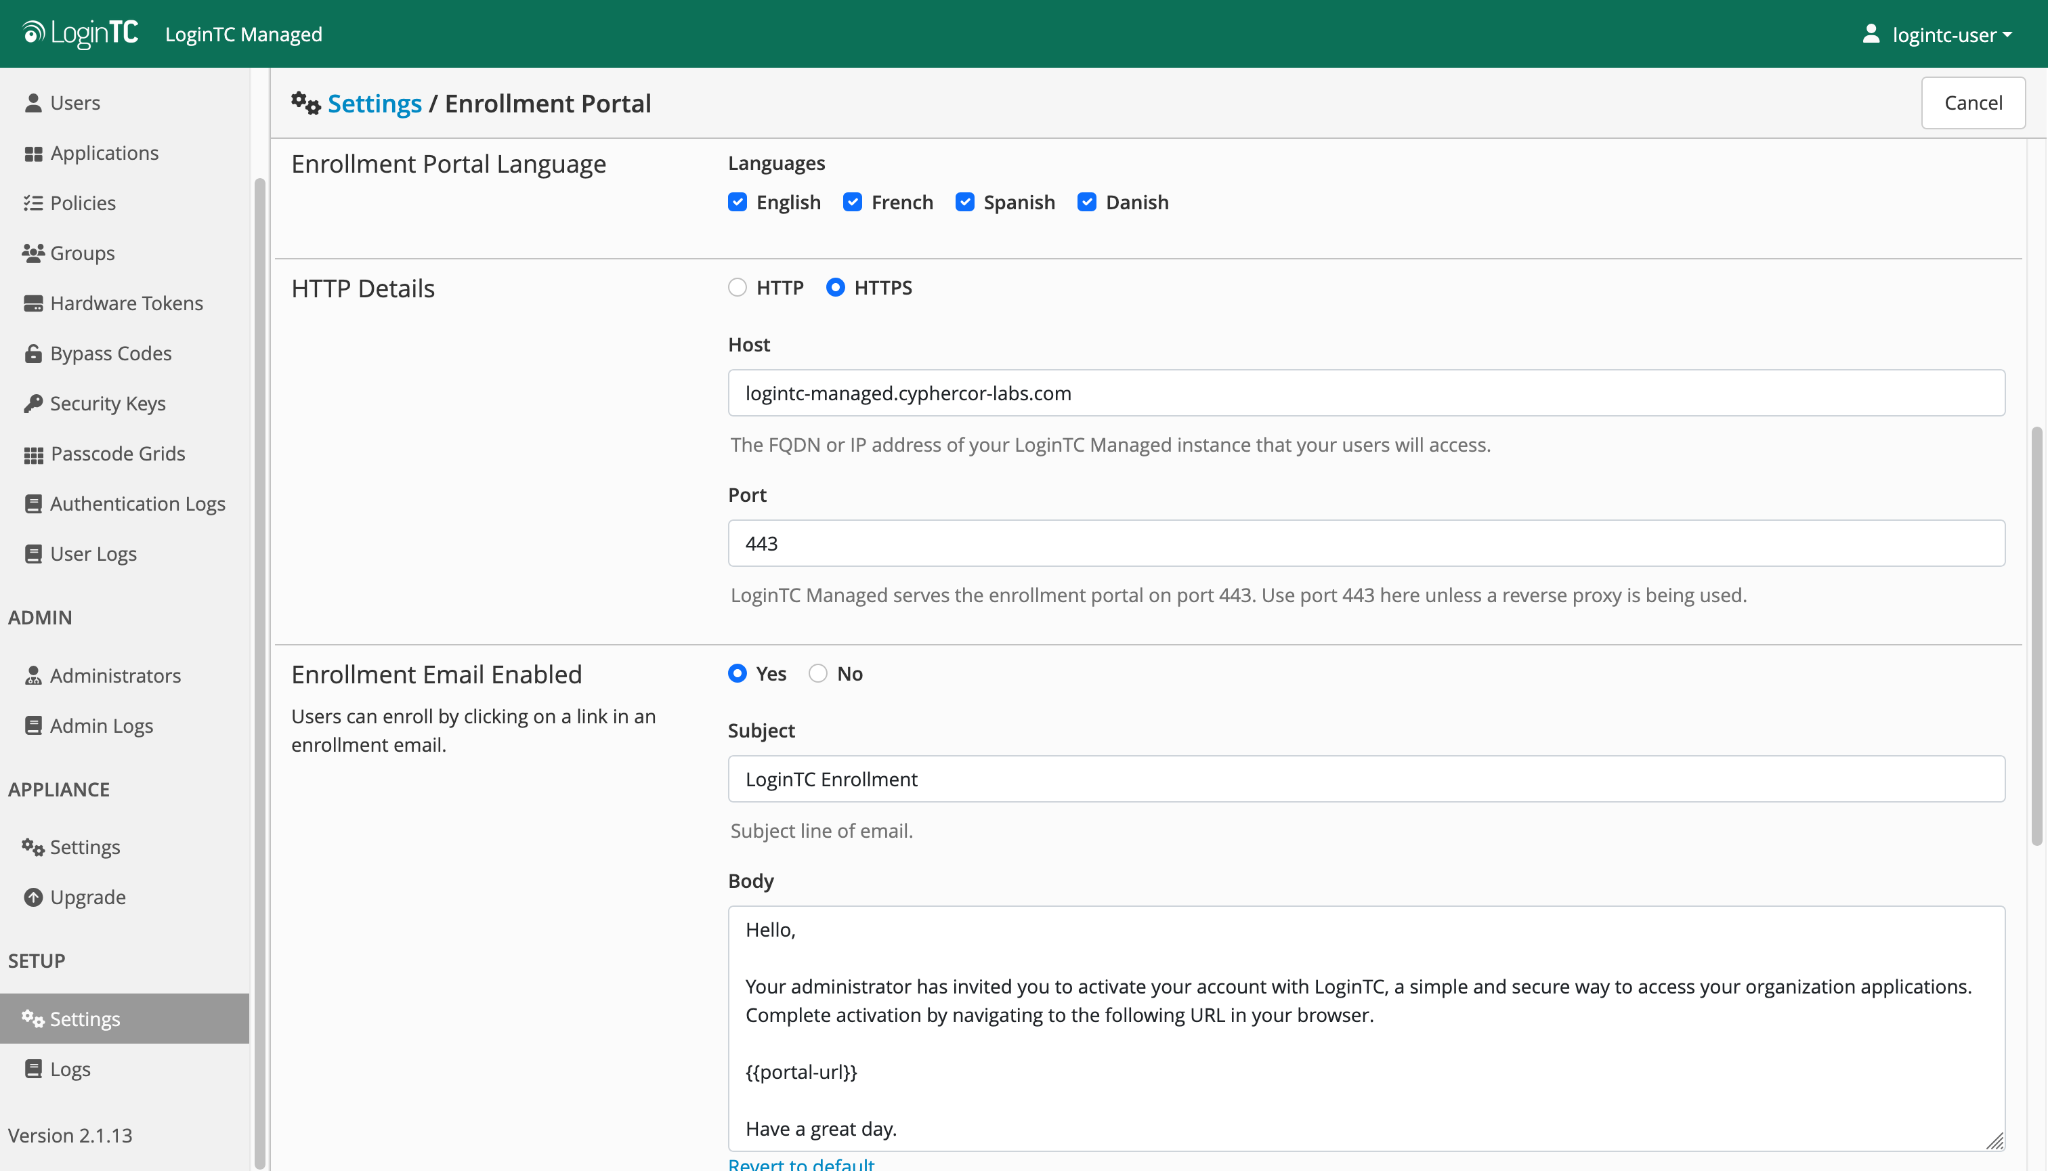Open the Upgrade page
The image size is (2048, 1172).
click(x=87, y=897)
